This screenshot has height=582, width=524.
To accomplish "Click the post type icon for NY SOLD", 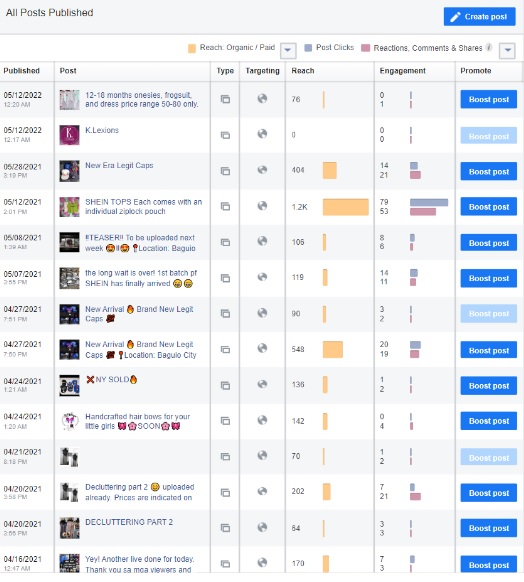I will click(x=225, y=386).
